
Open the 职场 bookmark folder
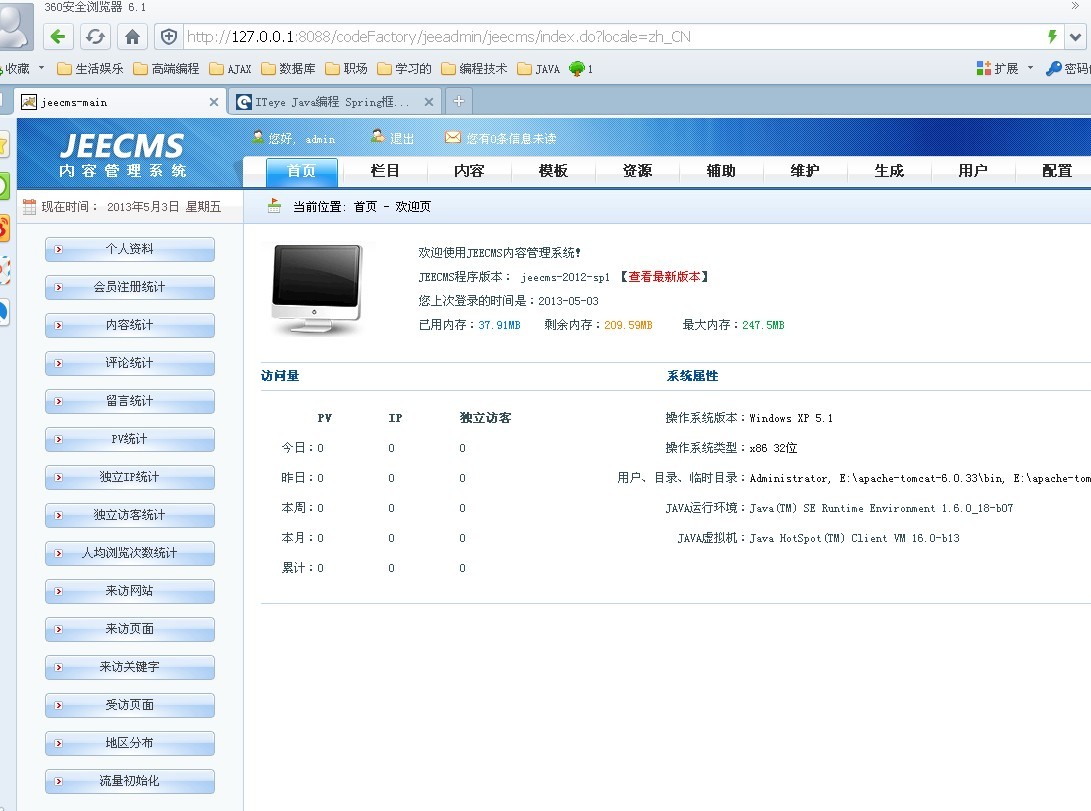pos(346,68)
